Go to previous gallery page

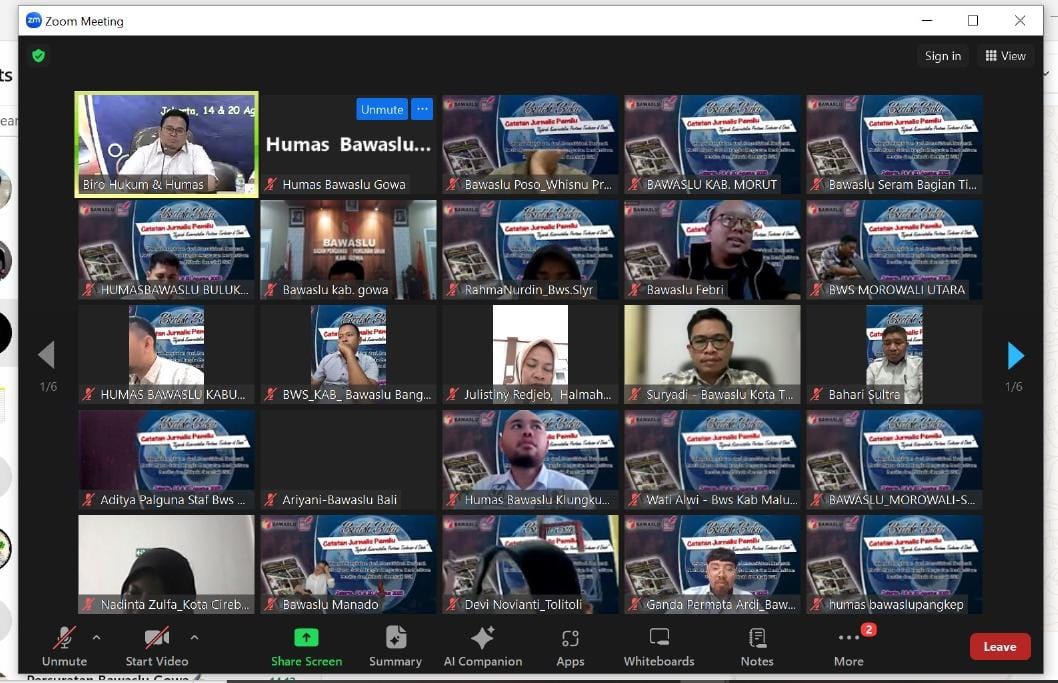(47, 355)
